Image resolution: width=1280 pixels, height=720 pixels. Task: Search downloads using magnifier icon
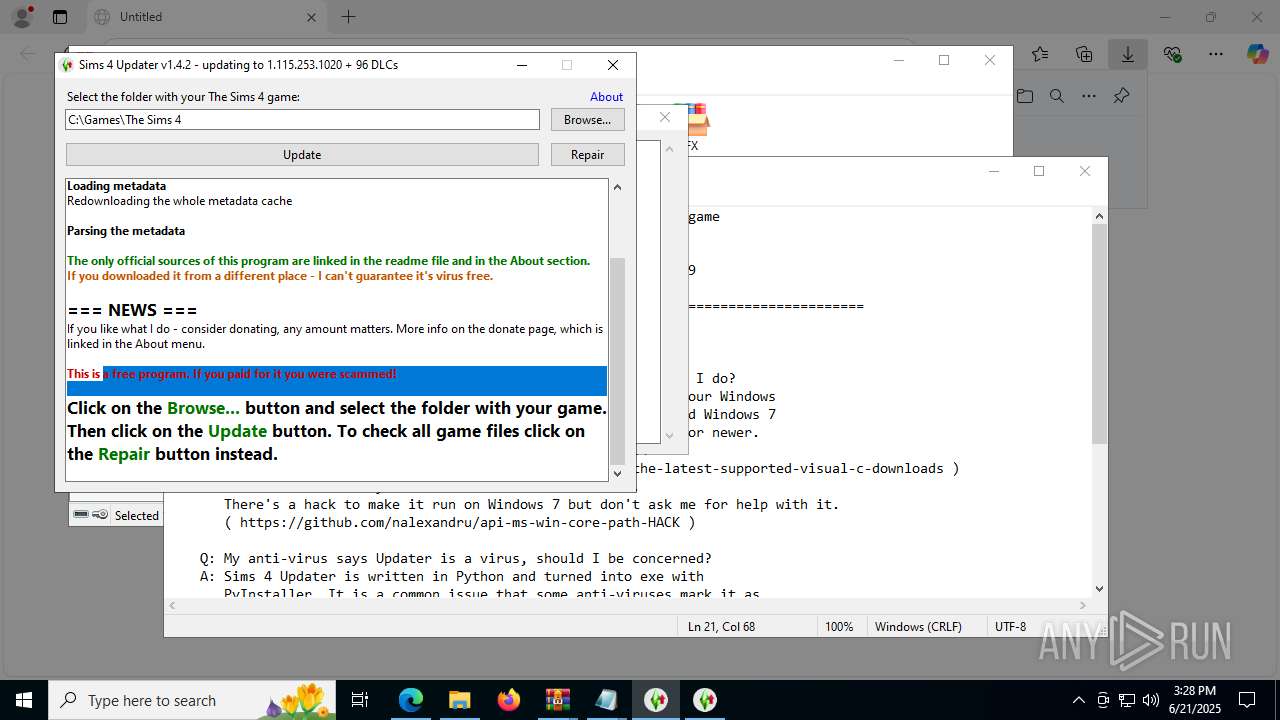tap(1057, 96)
